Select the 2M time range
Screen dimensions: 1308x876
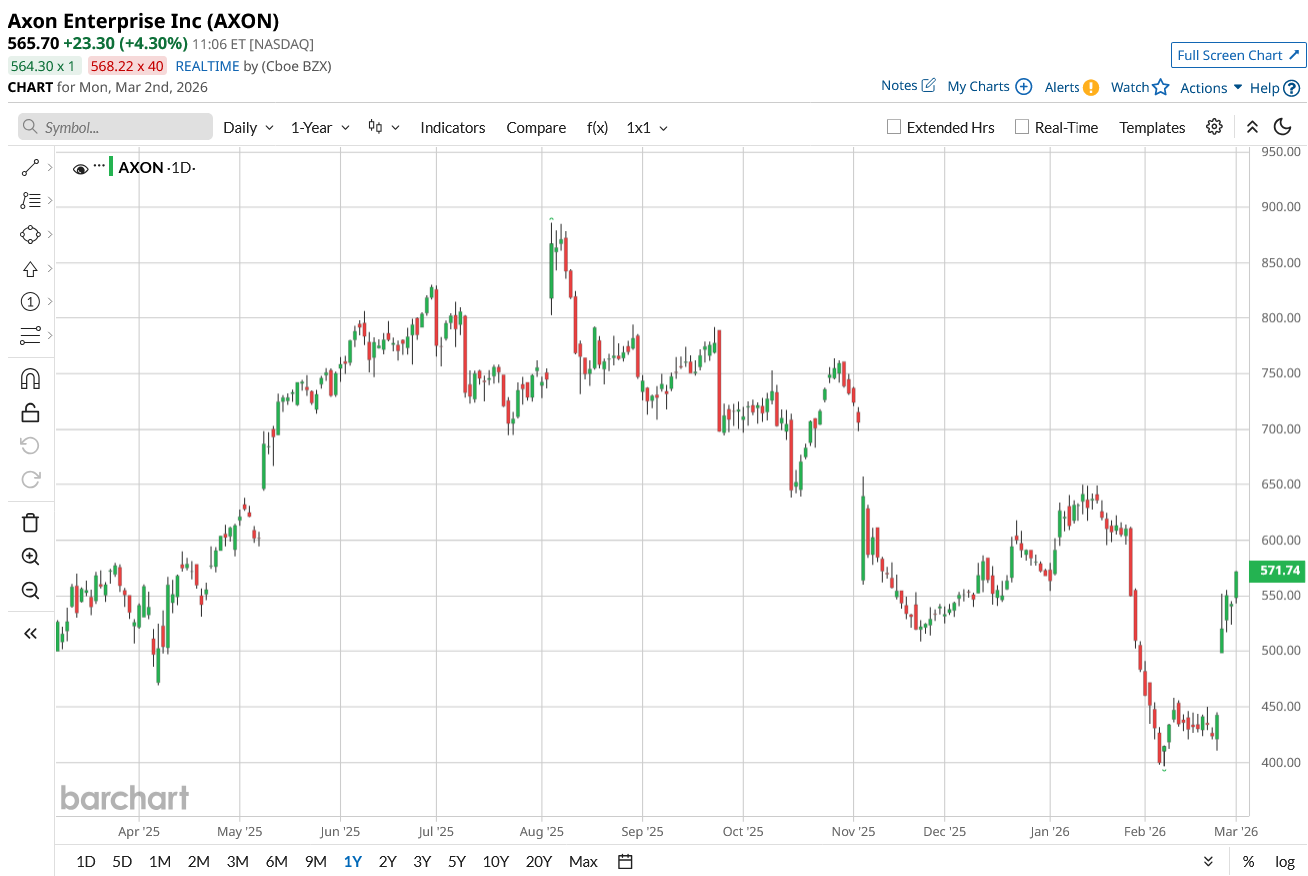198,861
